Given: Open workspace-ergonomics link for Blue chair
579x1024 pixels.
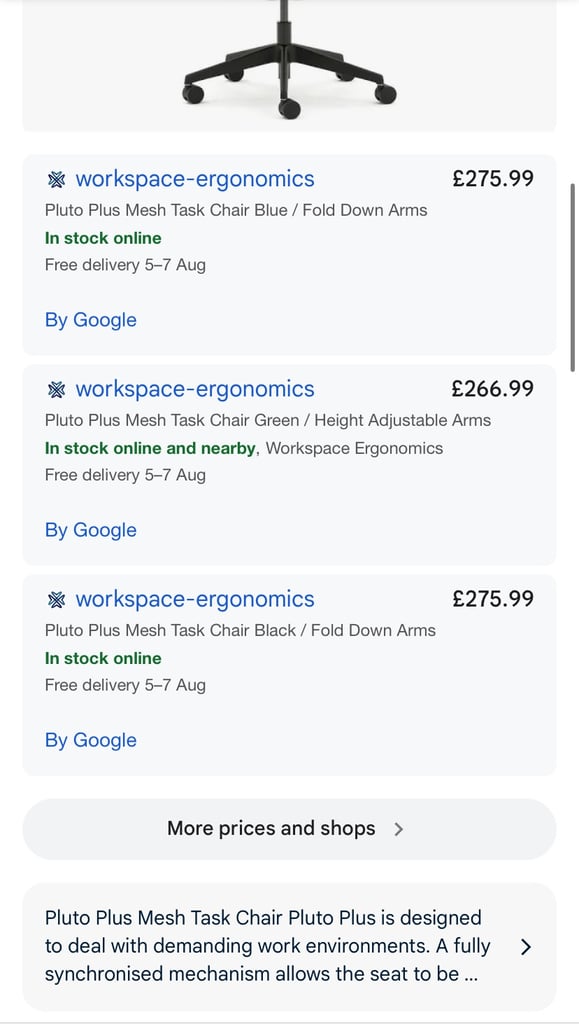Looking at the screenshot, I should pos(195,179).
